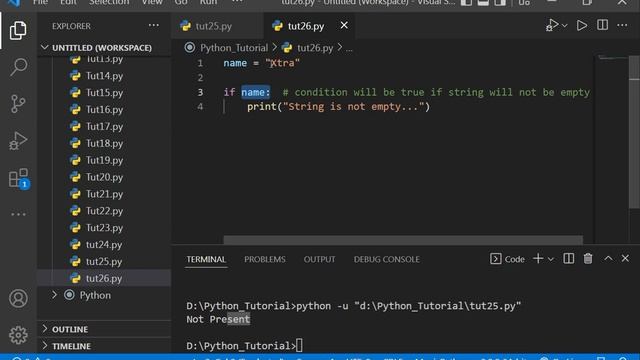Image resolution: width=640 pixels, height=360 pixels.
Task: Open Source Control view
Action: [x=18, y=104]
